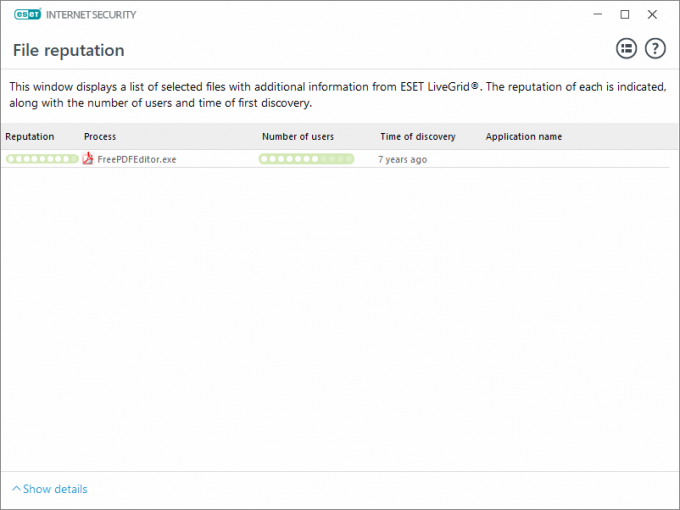Click the "7 years ago" discovery time
This screenshot has height=510, width=680.
tap(402, 159)
